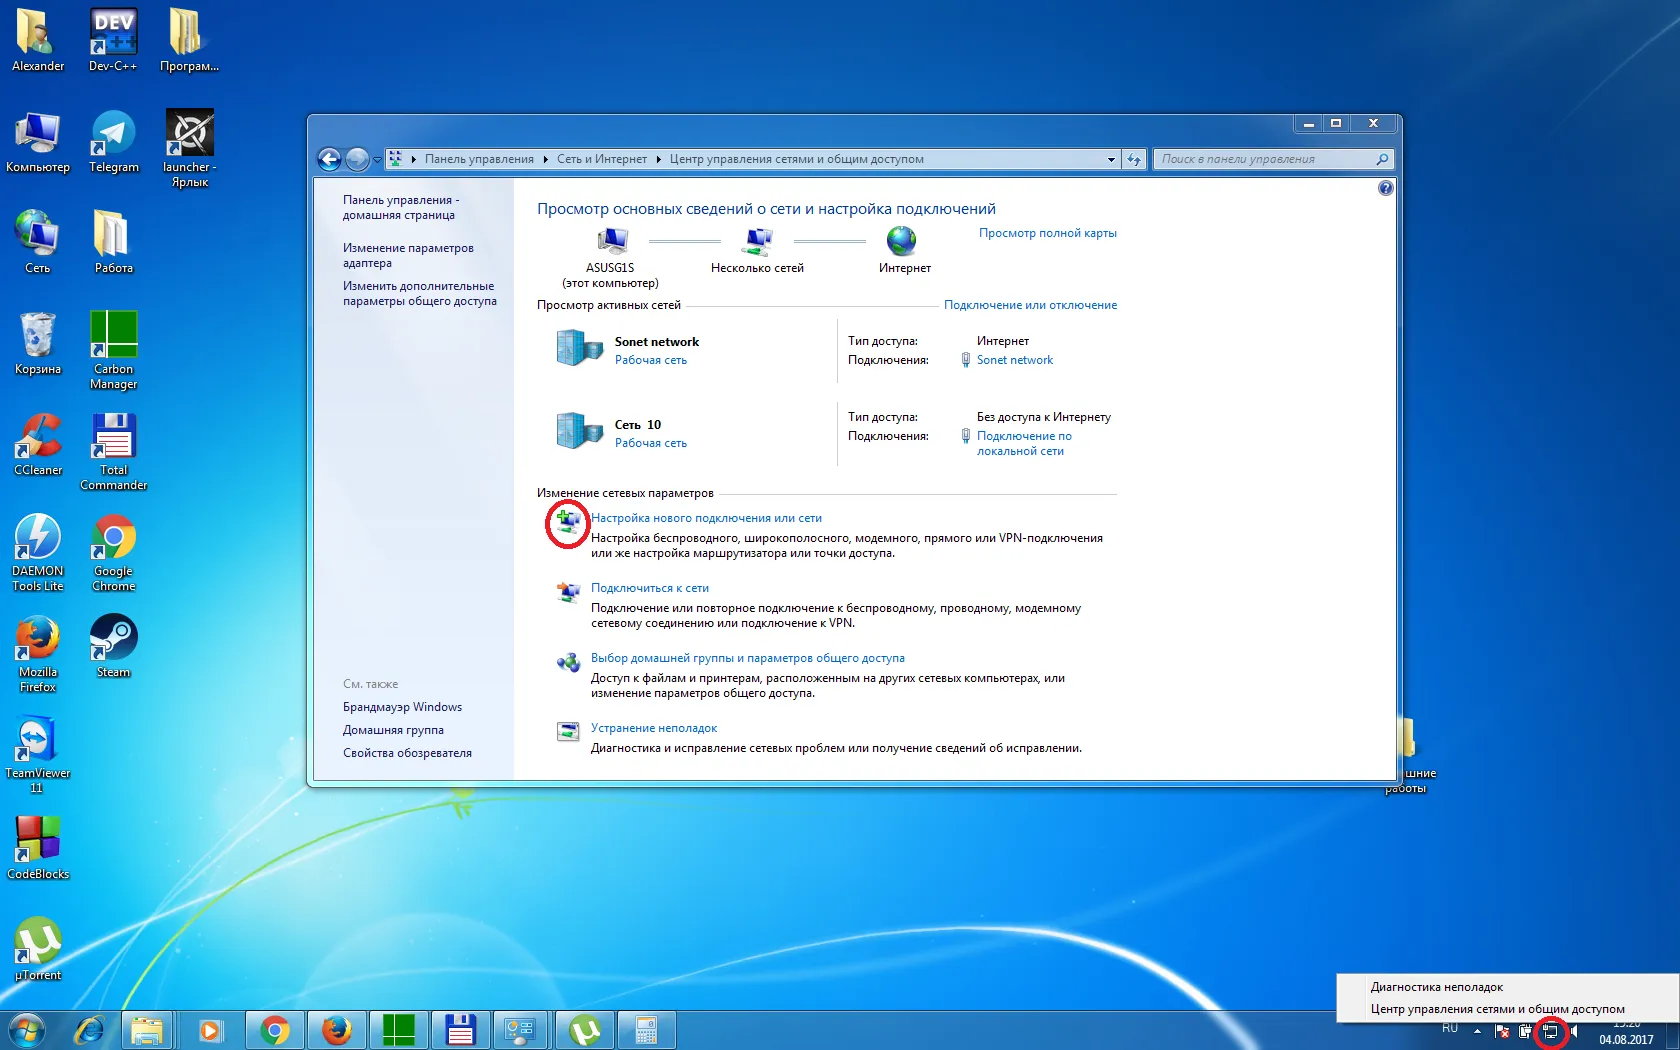
Task: Click the Action Center flag tray icon
Action: point(1501,1031)
